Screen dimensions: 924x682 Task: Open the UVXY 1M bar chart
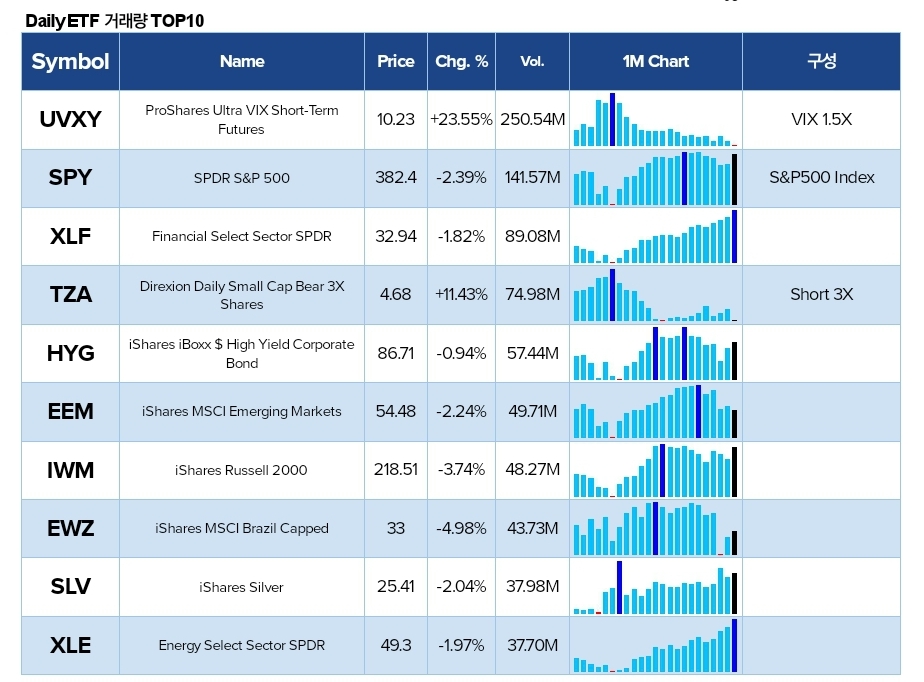click(655, 120)
